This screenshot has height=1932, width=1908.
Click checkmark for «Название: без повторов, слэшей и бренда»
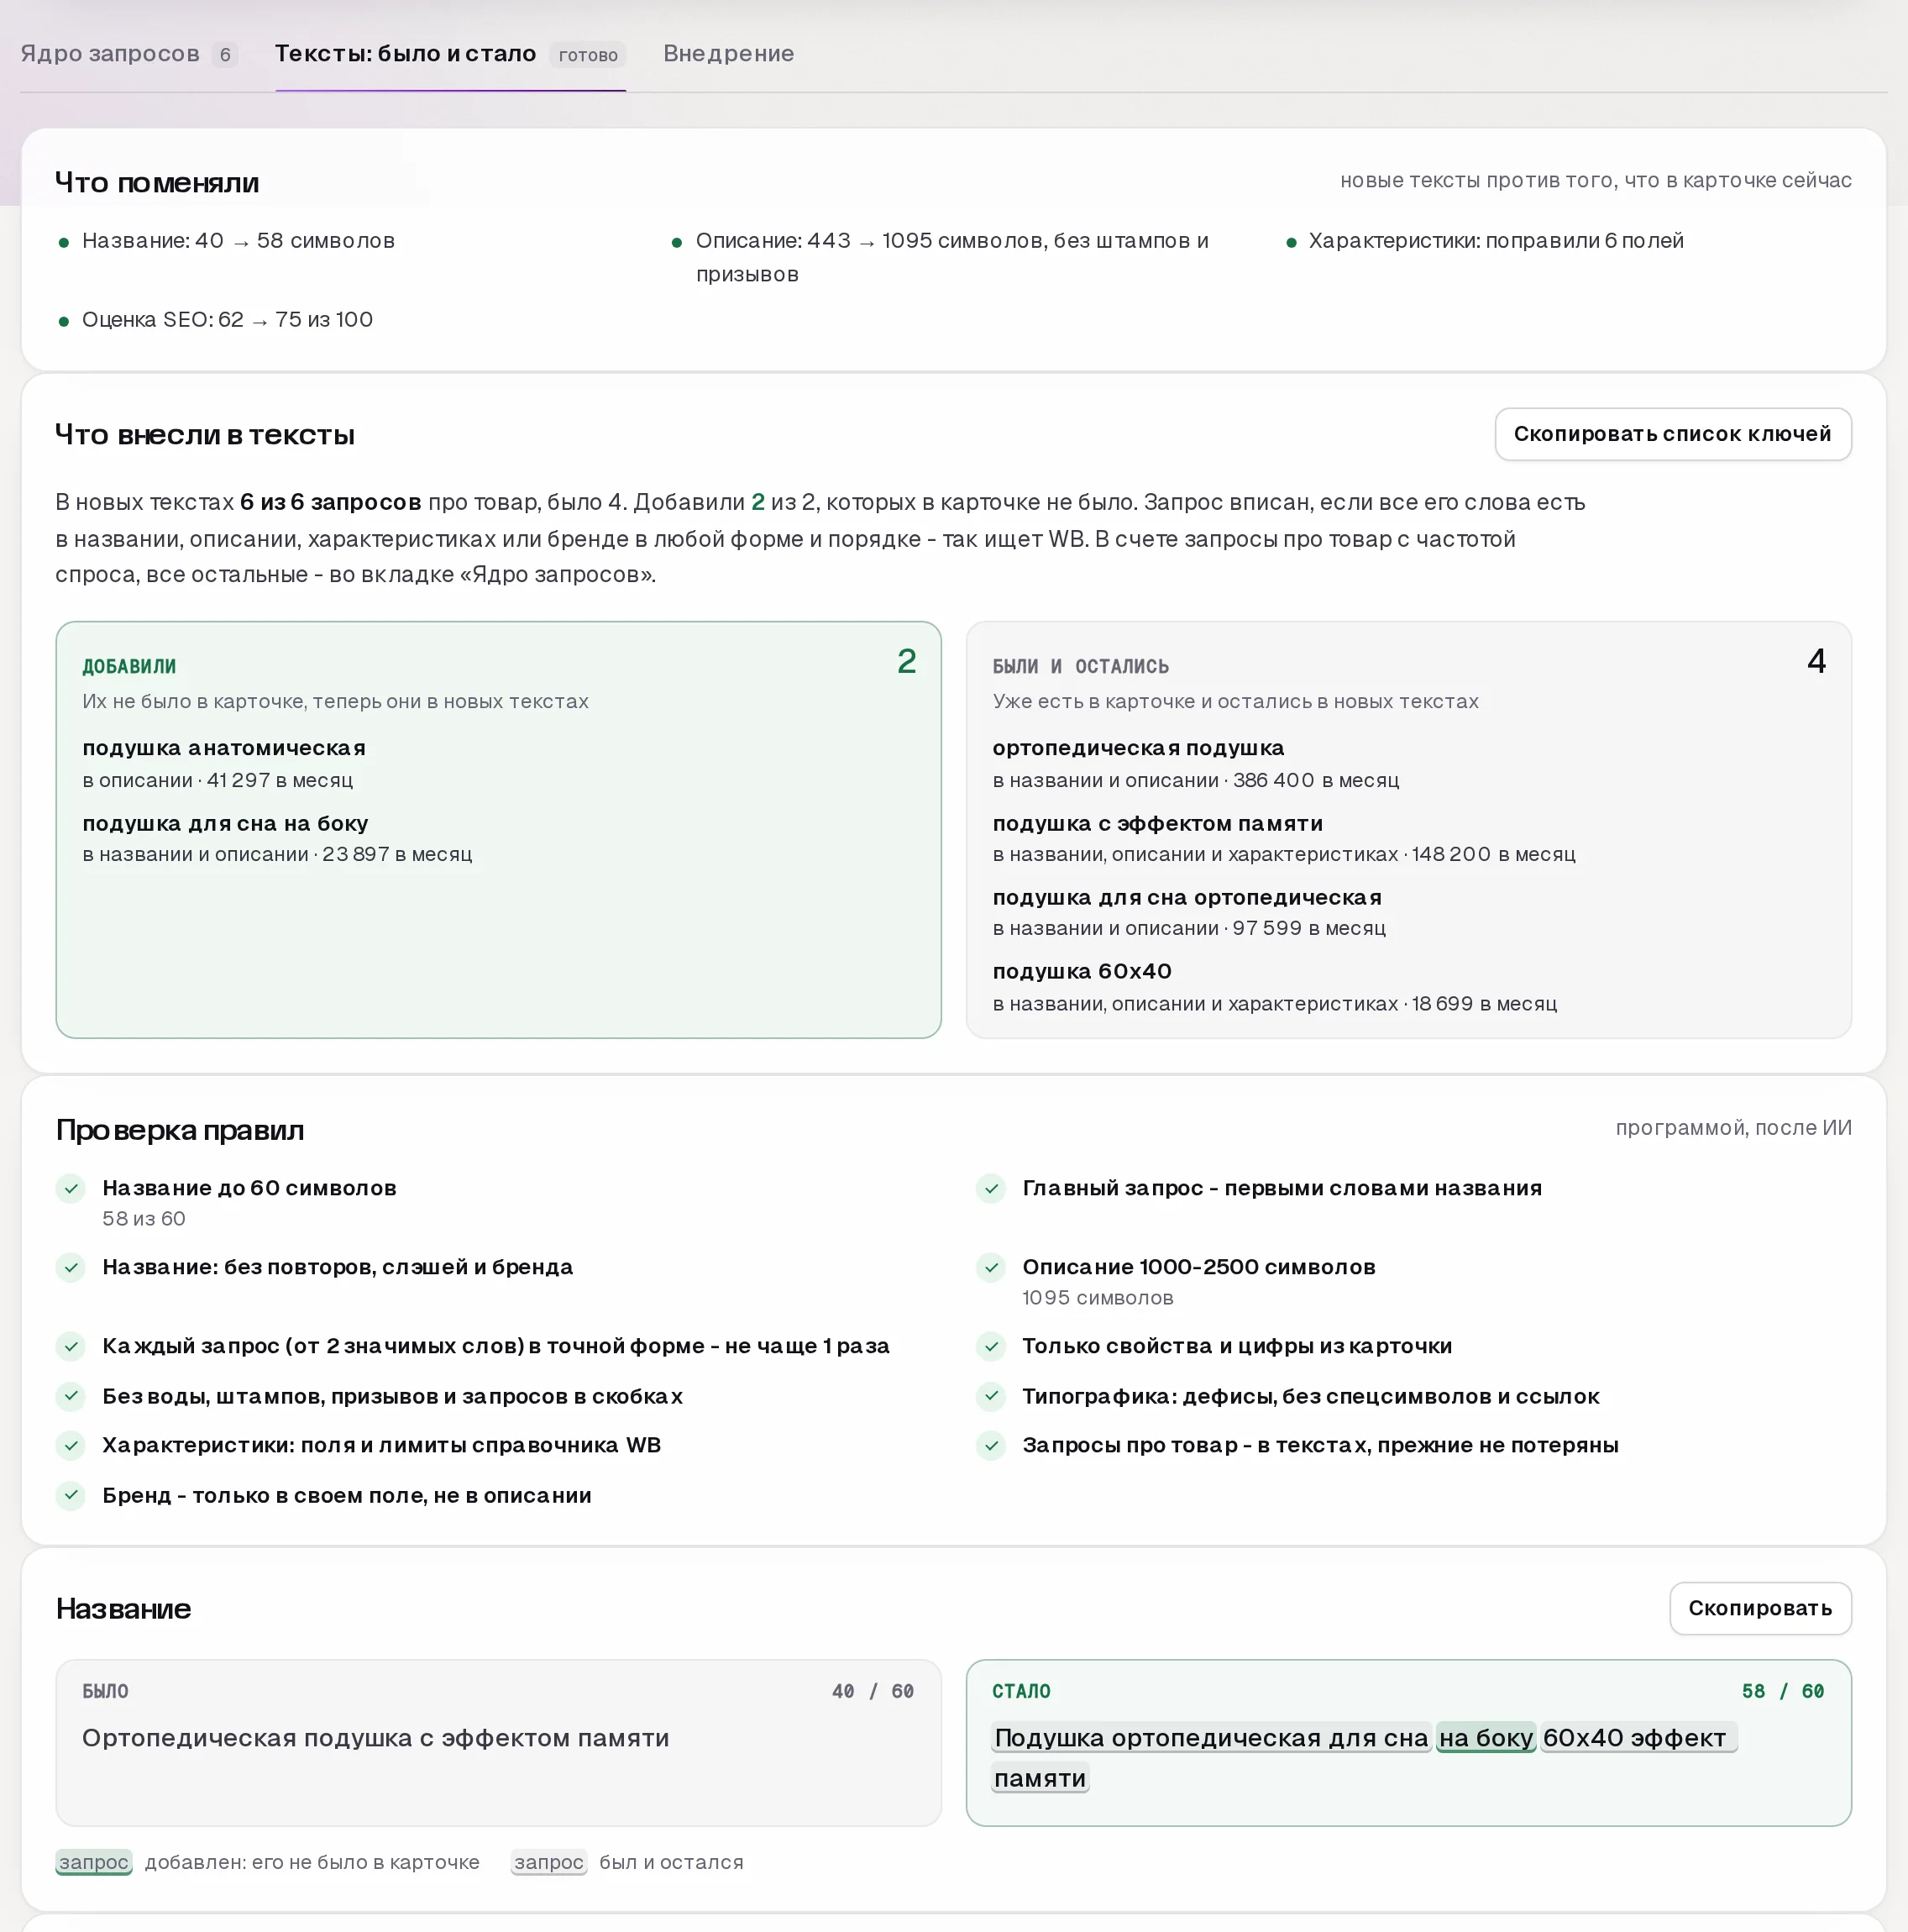click(71, 1267)
